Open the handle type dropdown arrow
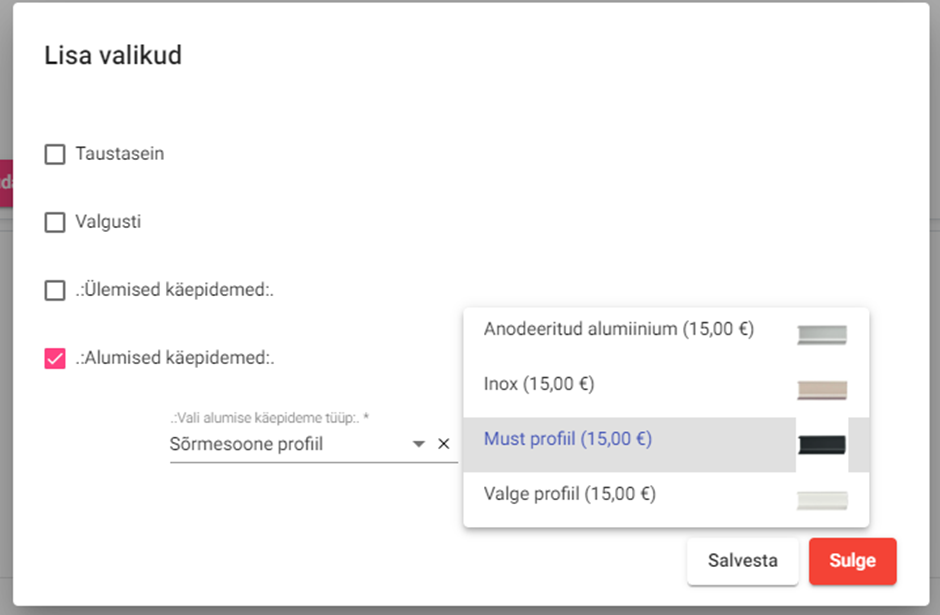 point(419,444)
